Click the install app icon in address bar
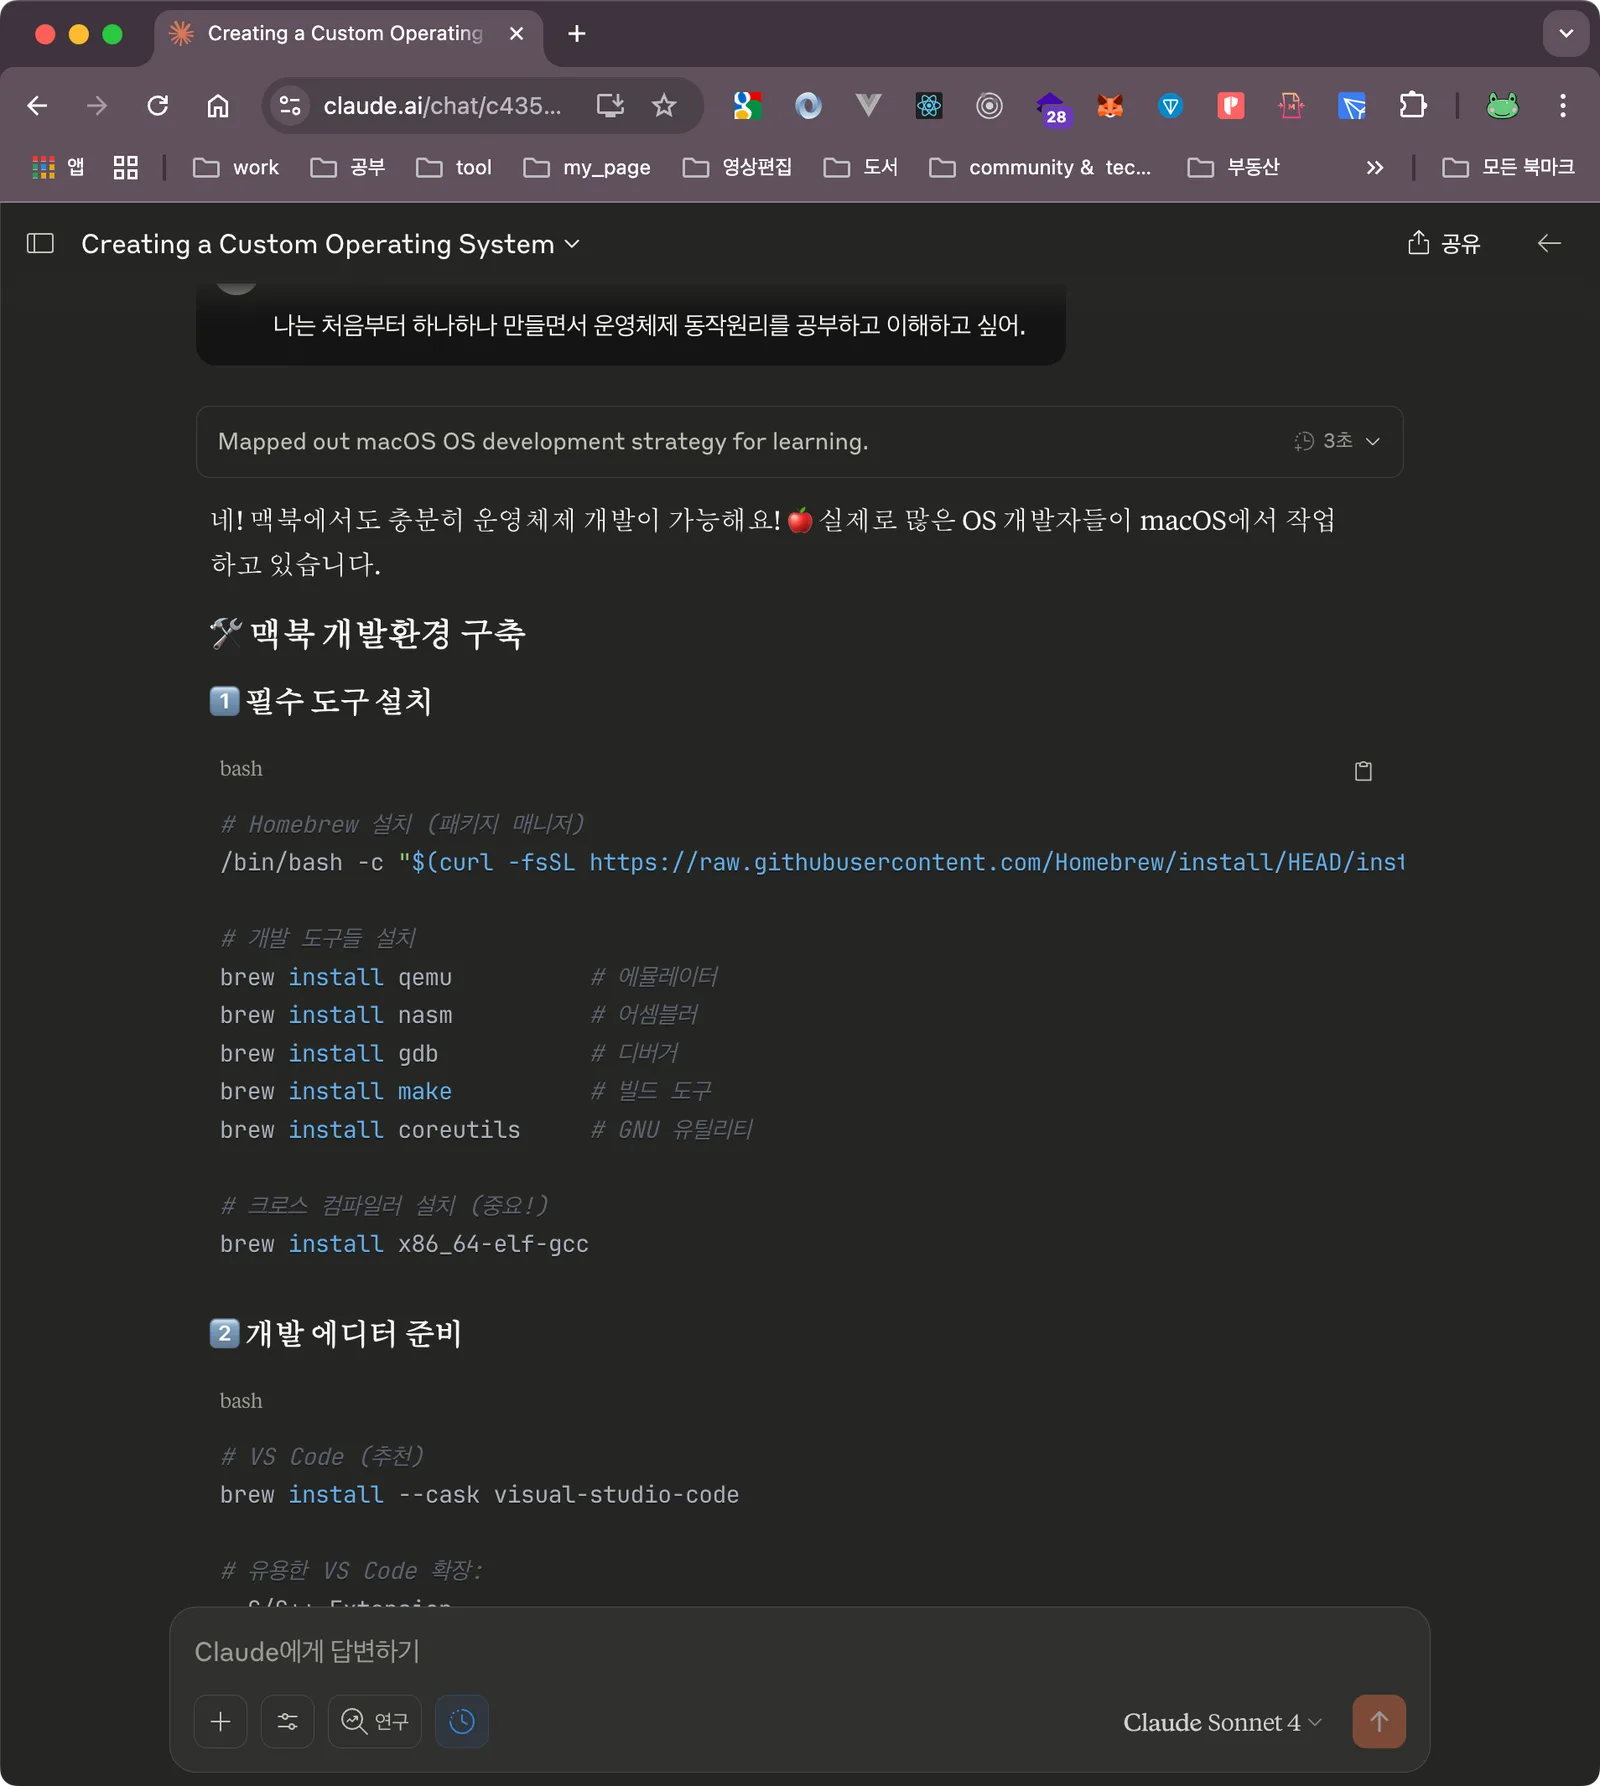 click(610, 106)
